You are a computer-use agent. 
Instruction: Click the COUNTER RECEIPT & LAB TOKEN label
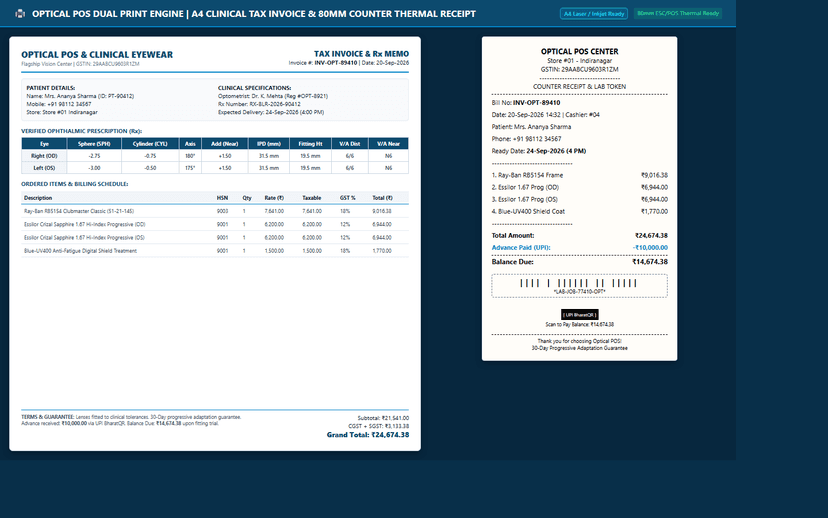(x=579, y=87)
